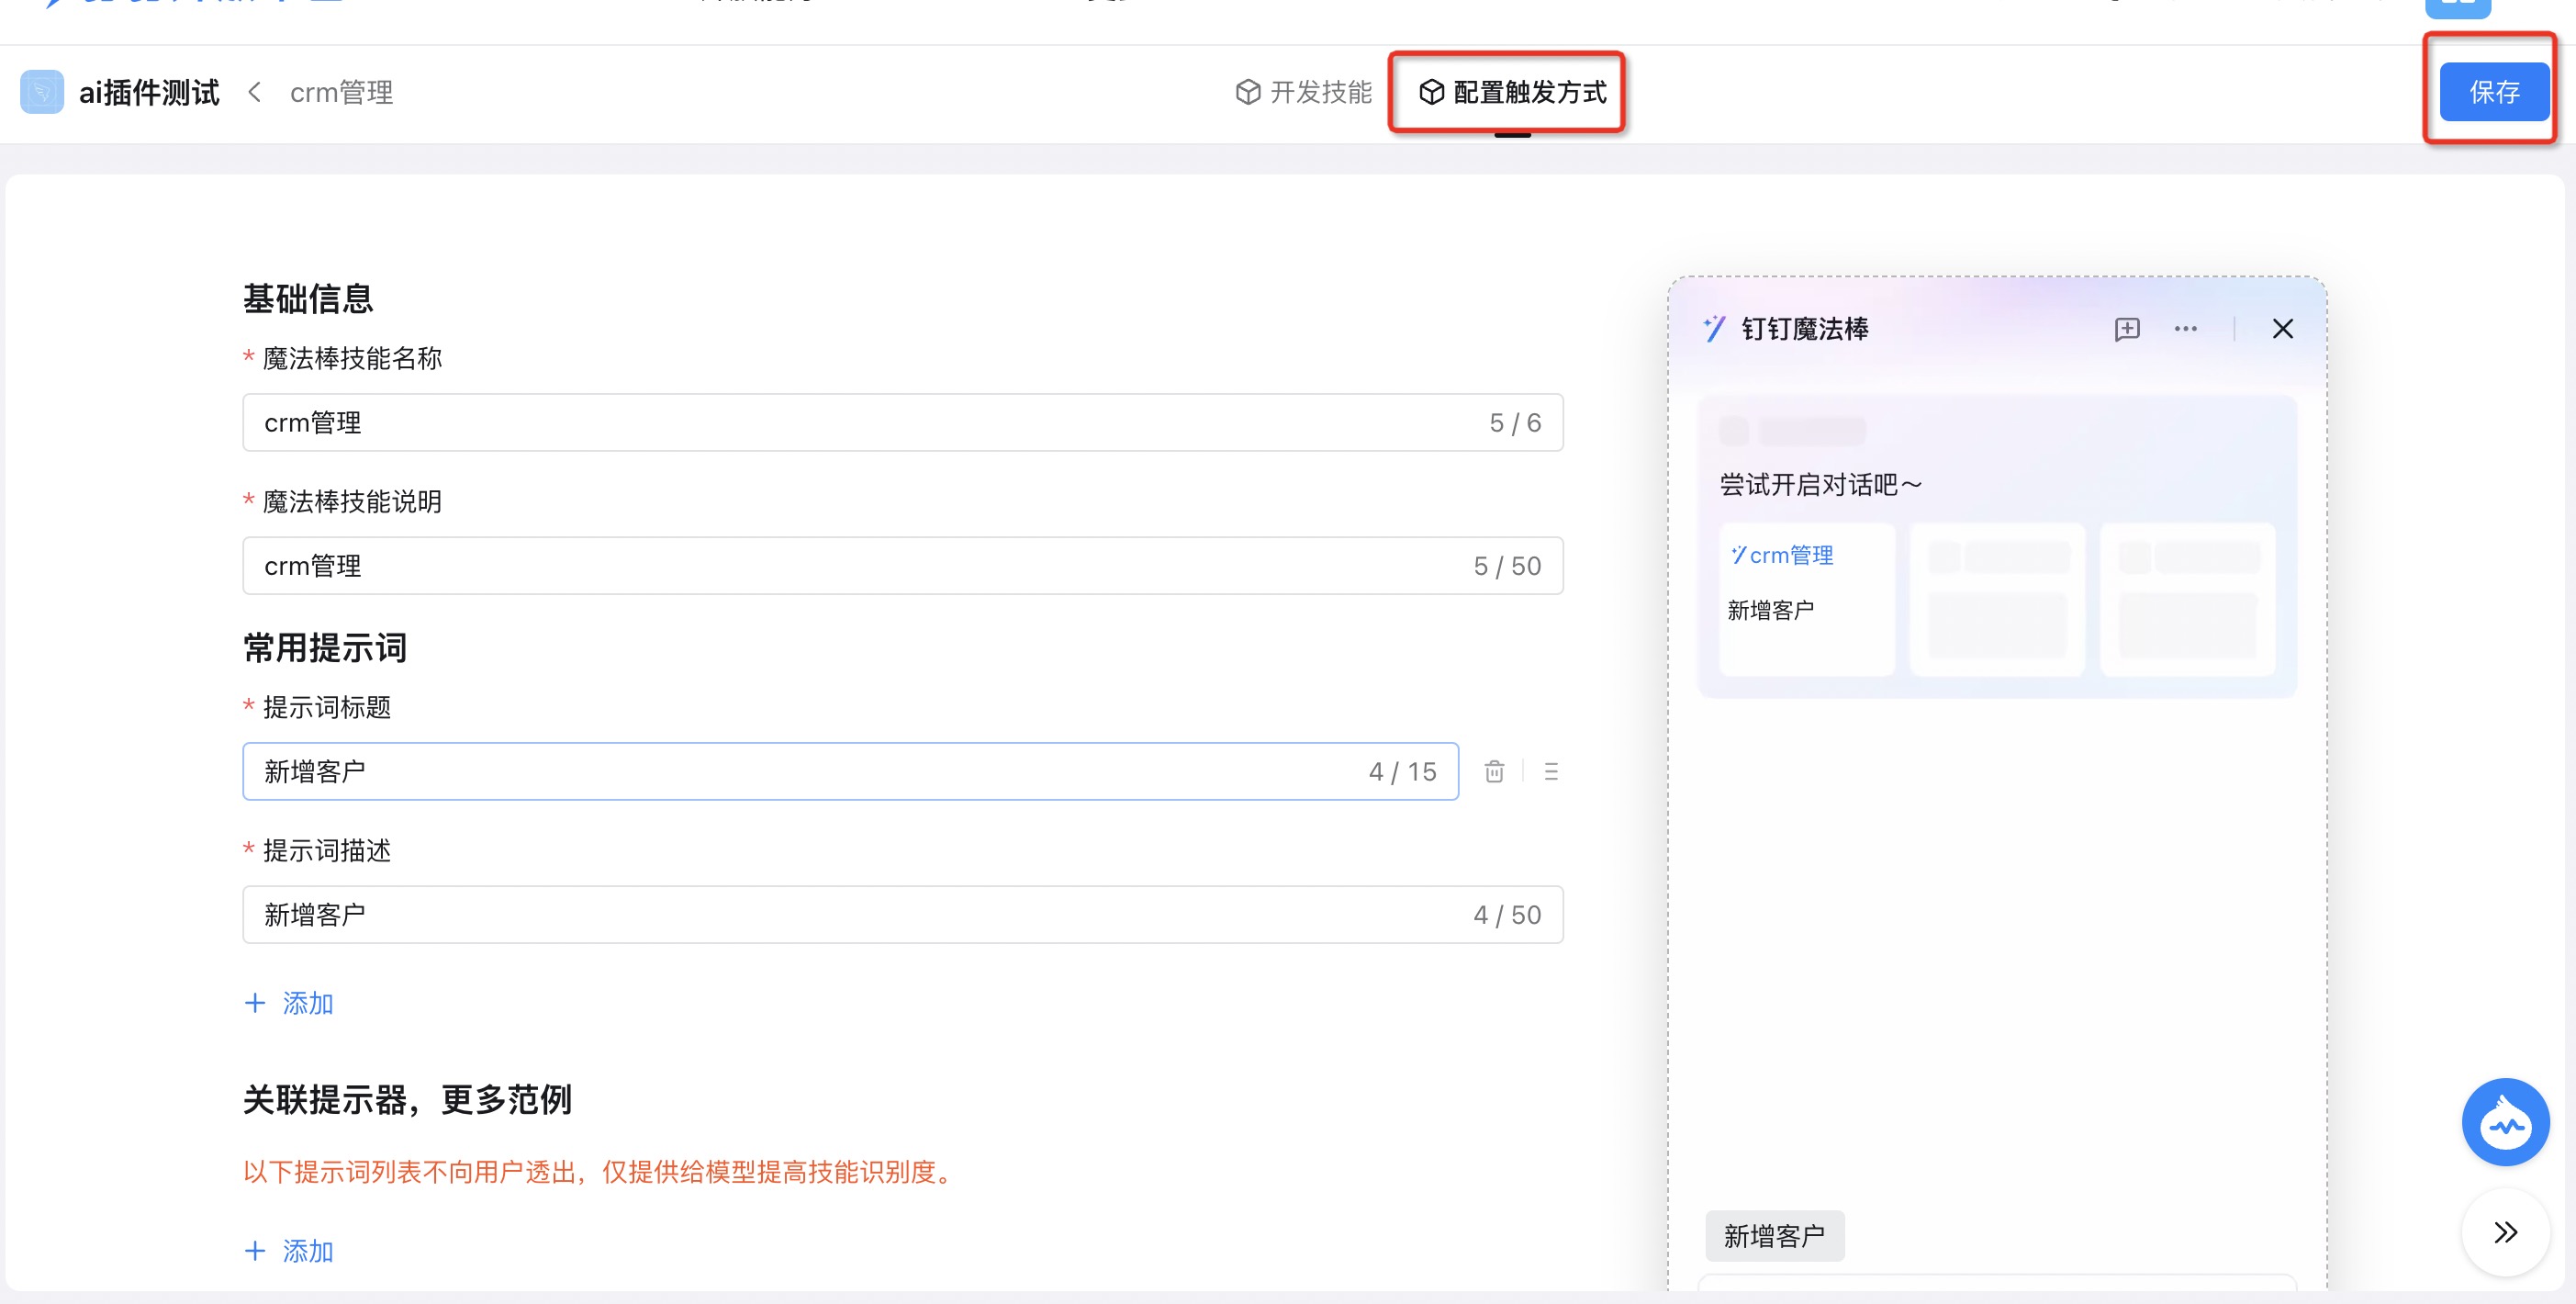Click the blue 保存 save button

[2494, 92]
